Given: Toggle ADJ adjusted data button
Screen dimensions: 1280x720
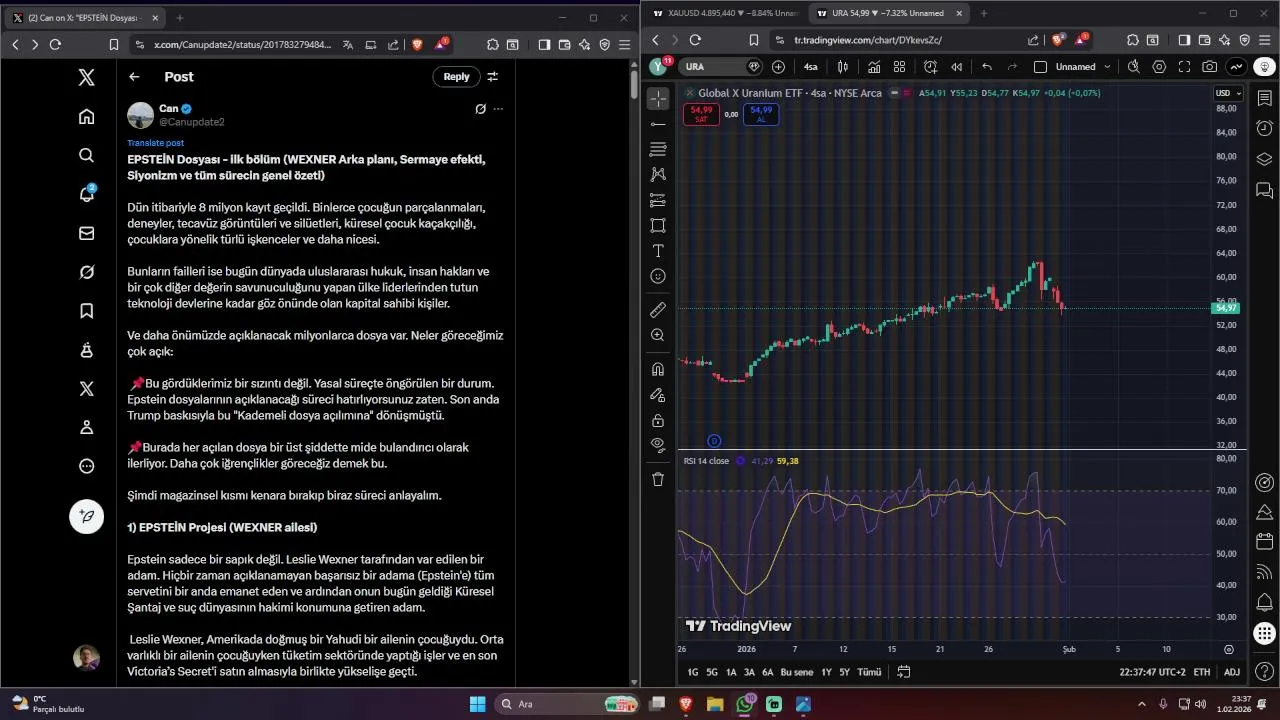Looking at the screenshot, I should pos(1232,672).
